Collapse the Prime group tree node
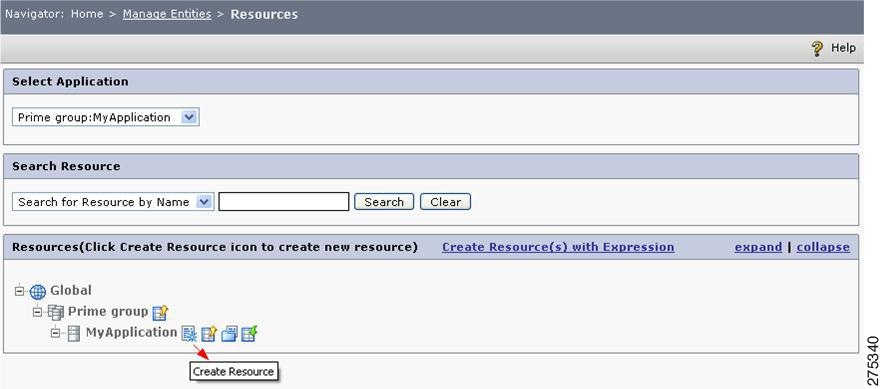The image size is (881, 389). [x=38, y=312]
